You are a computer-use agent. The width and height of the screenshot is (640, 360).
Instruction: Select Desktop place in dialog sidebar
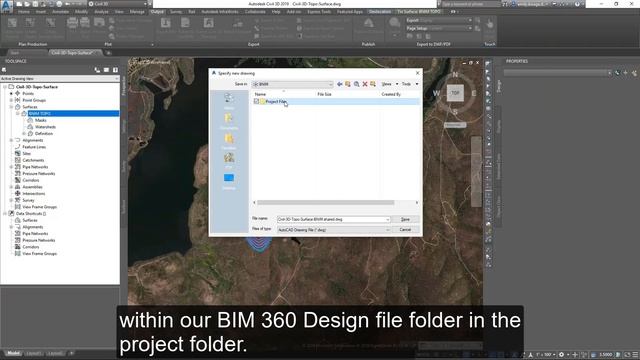click(x=229, y=181)
